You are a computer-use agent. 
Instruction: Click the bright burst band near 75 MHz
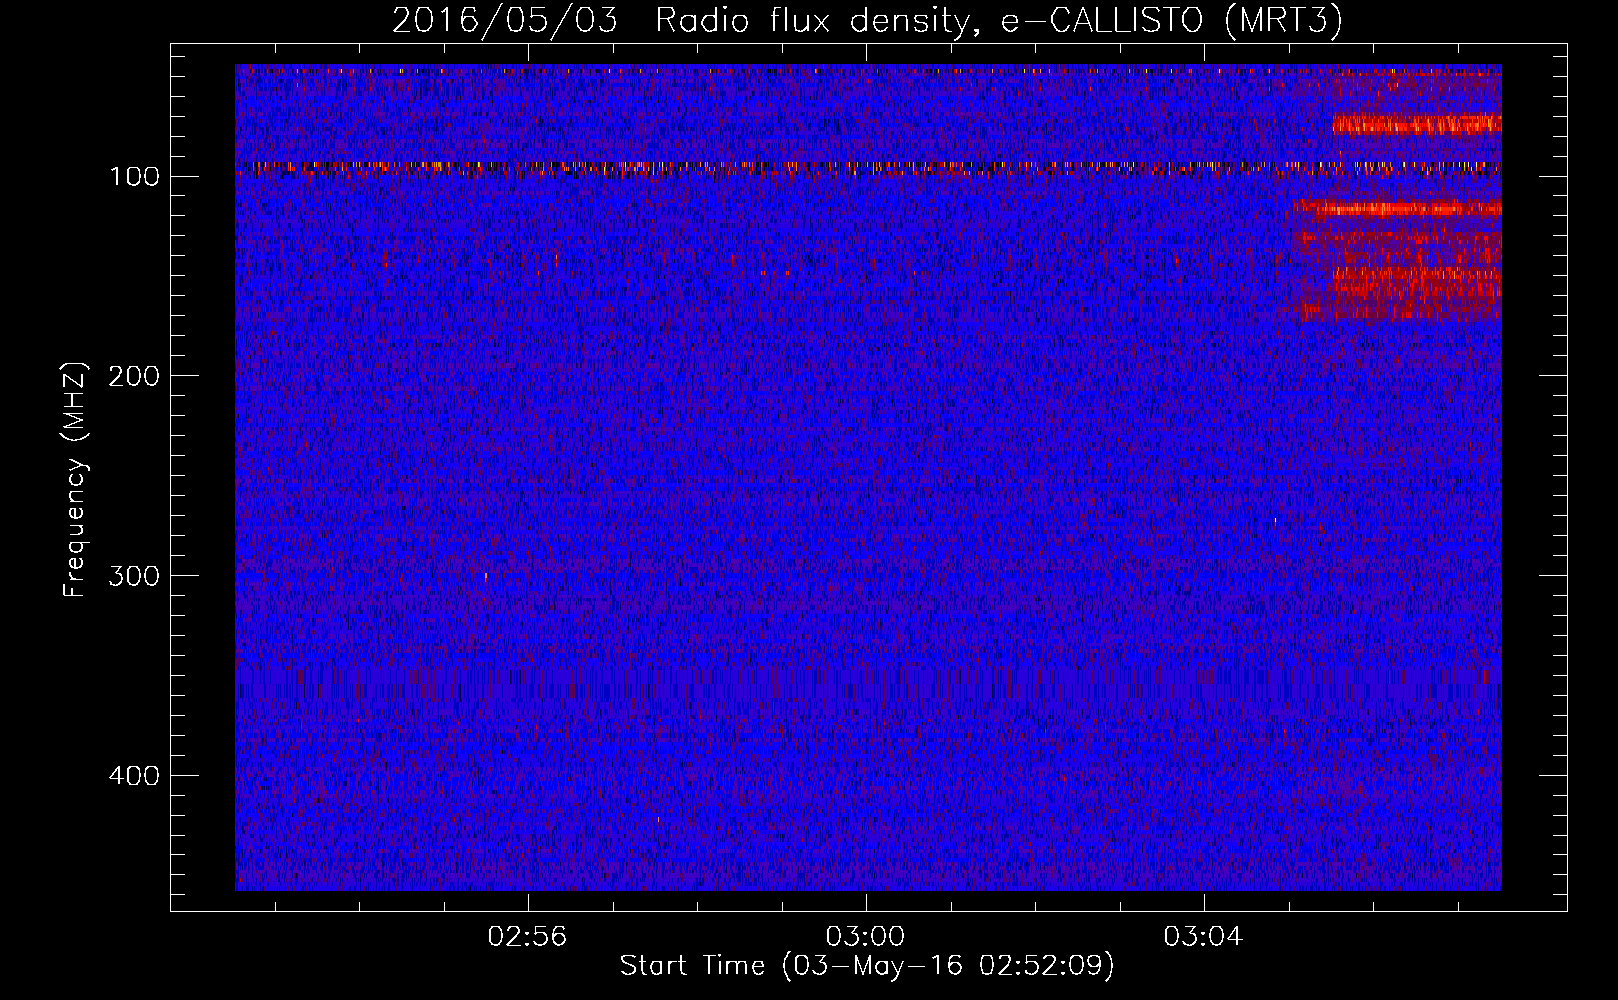(x=1417, y=124)
